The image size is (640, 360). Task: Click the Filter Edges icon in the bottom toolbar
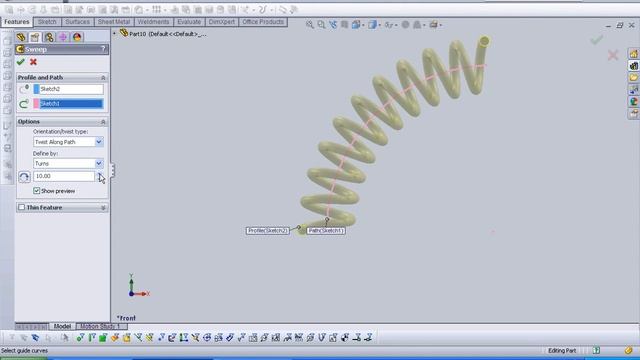pyautogui.click(x=91, y=338)
